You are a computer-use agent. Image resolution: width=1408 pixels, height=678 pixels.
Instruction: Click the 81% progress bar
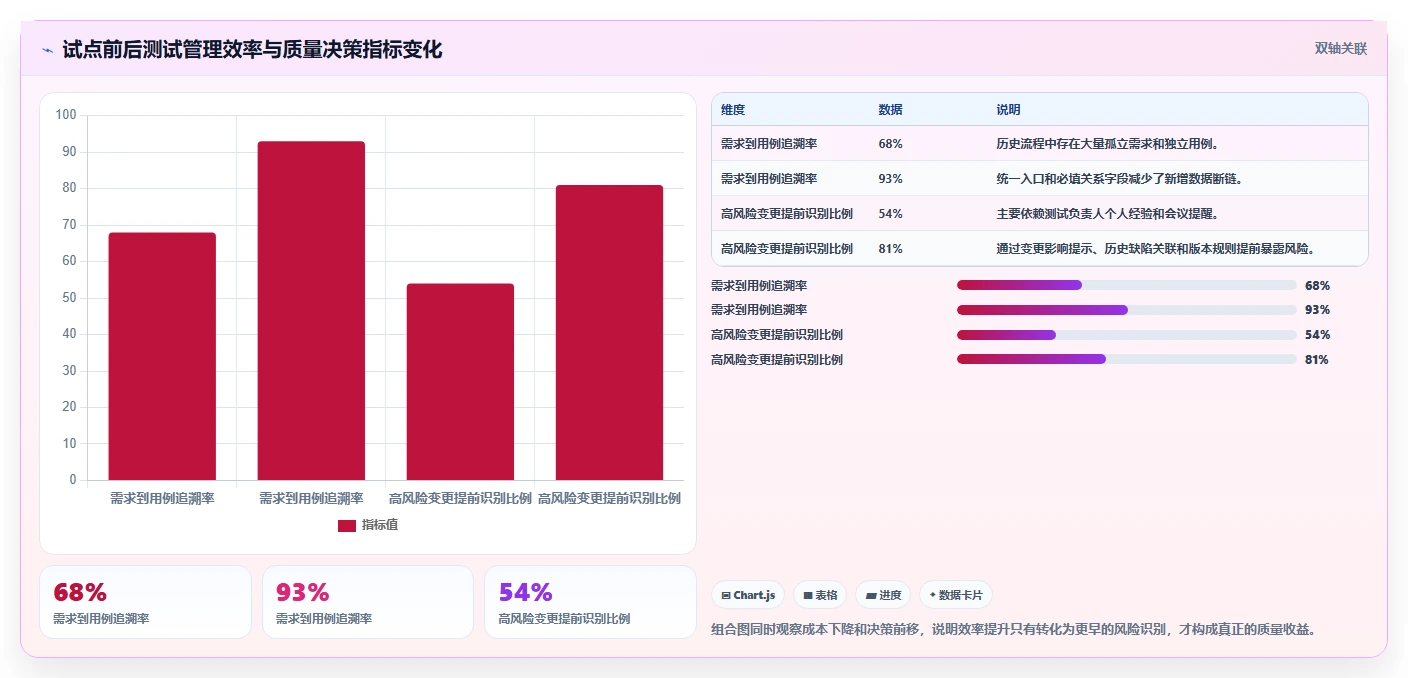1126,359
